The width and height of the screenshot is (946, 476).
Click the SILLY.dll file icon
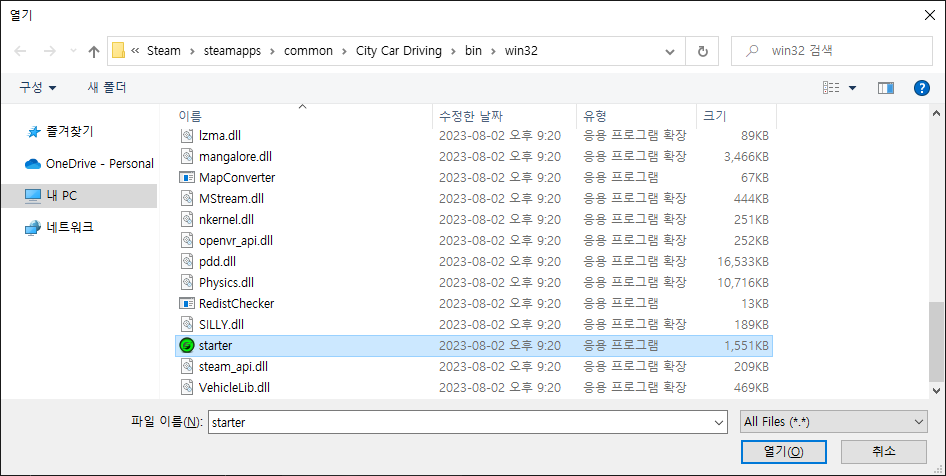coord(187,325)
